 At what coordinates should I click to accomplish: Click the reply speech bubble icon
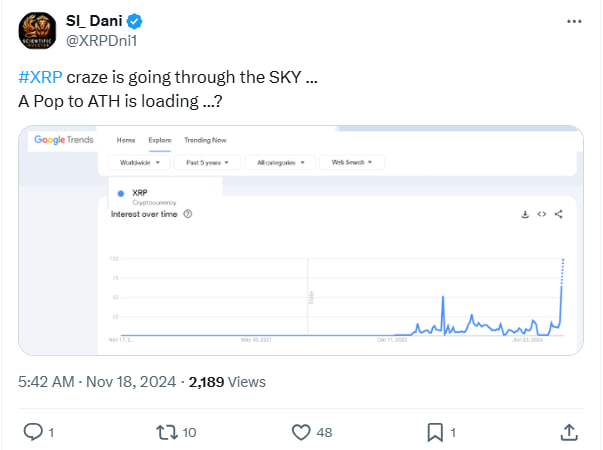[x=33, y=432]
